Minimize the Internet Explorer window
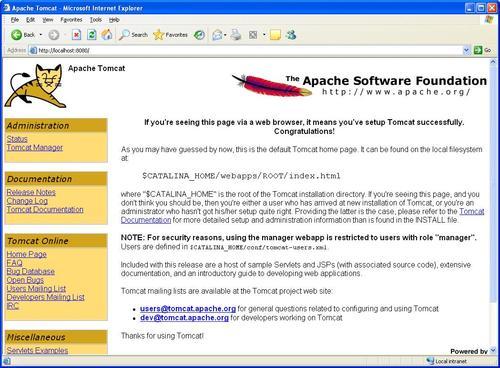The height and width of the screenshot is (368, 500). pos(470,8)
